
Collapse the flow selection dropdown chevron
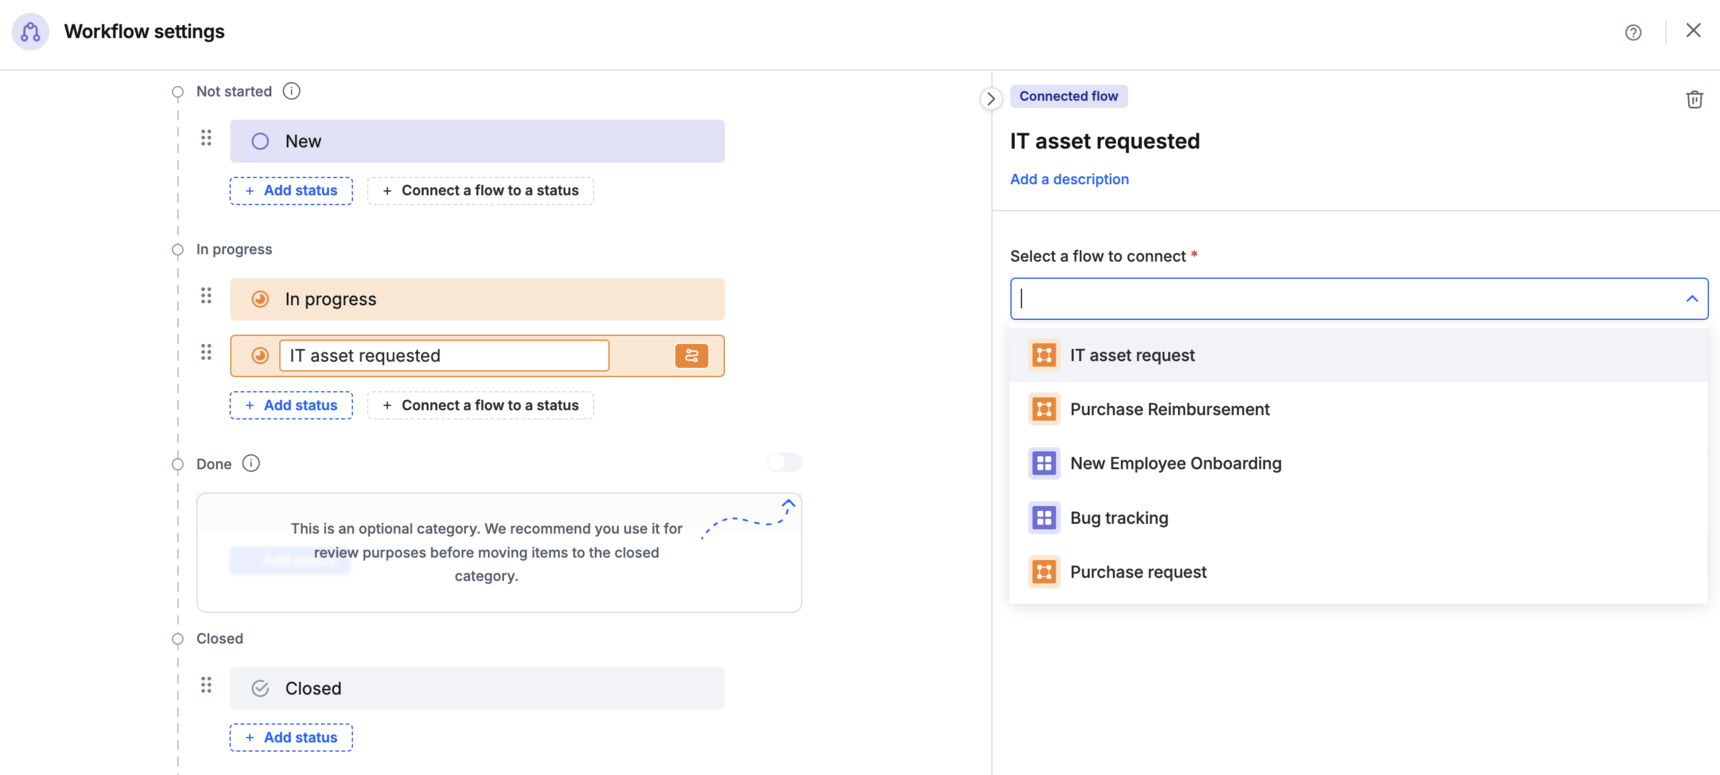[x=1691, y=299]
